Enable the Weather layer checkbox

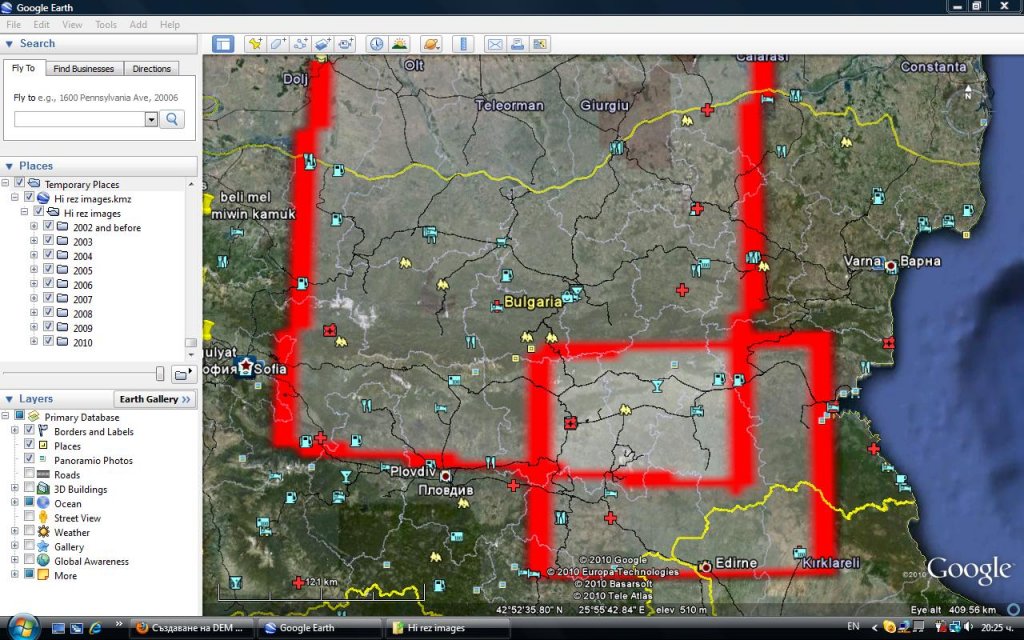click(x=29, y=530)
